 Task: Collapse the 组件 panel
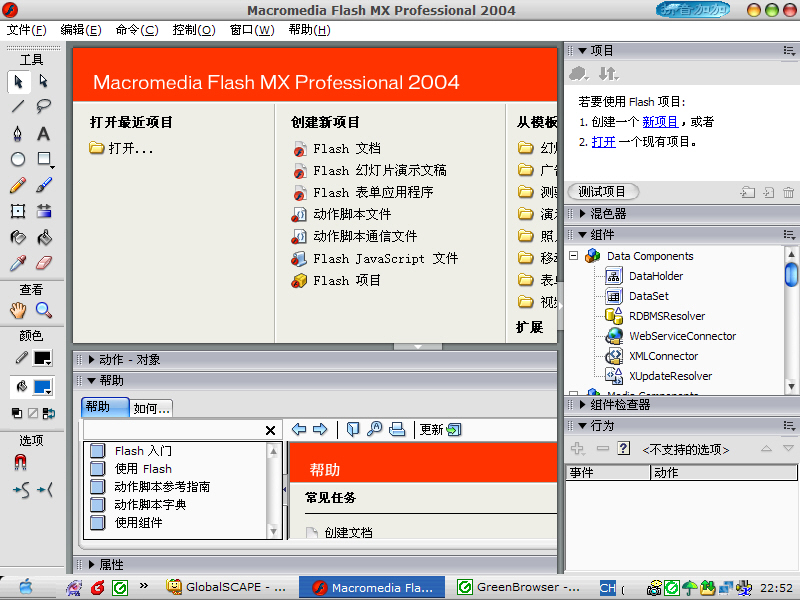tap(582, 235)
